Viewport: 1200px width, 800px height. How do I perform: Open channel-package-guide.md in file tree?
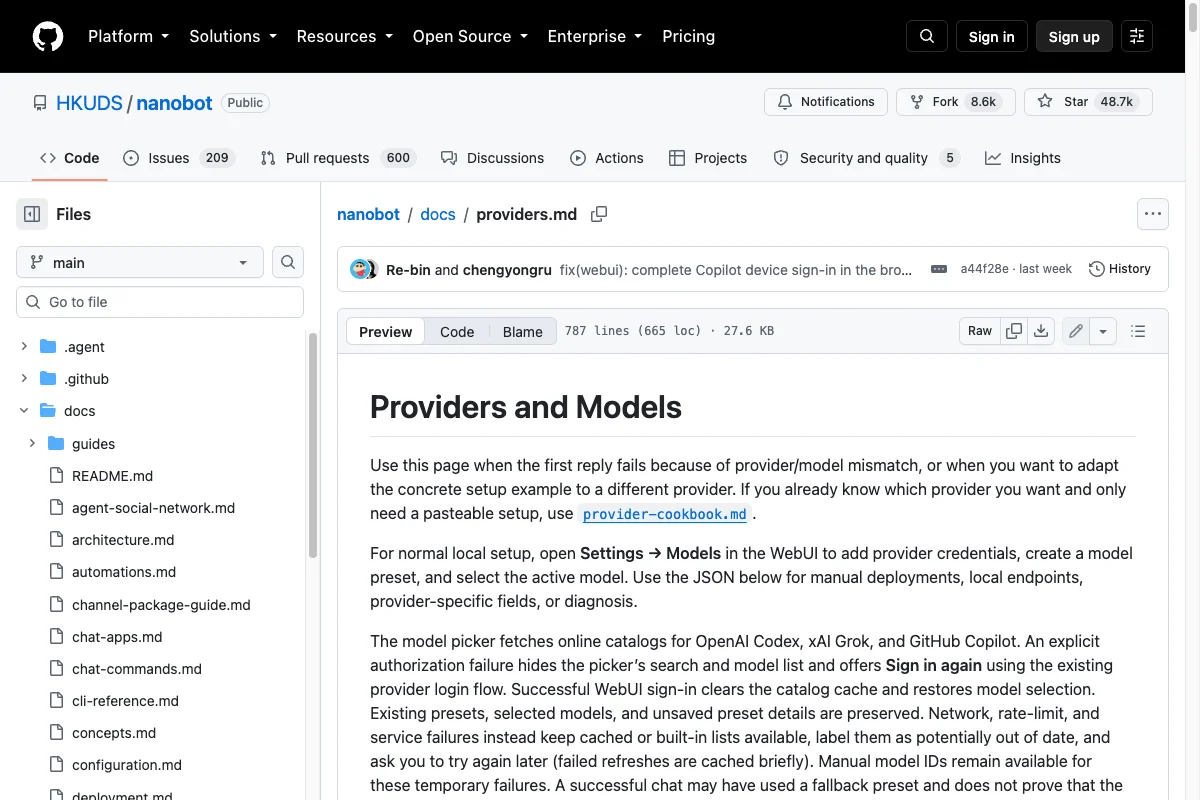coord(161,604)
